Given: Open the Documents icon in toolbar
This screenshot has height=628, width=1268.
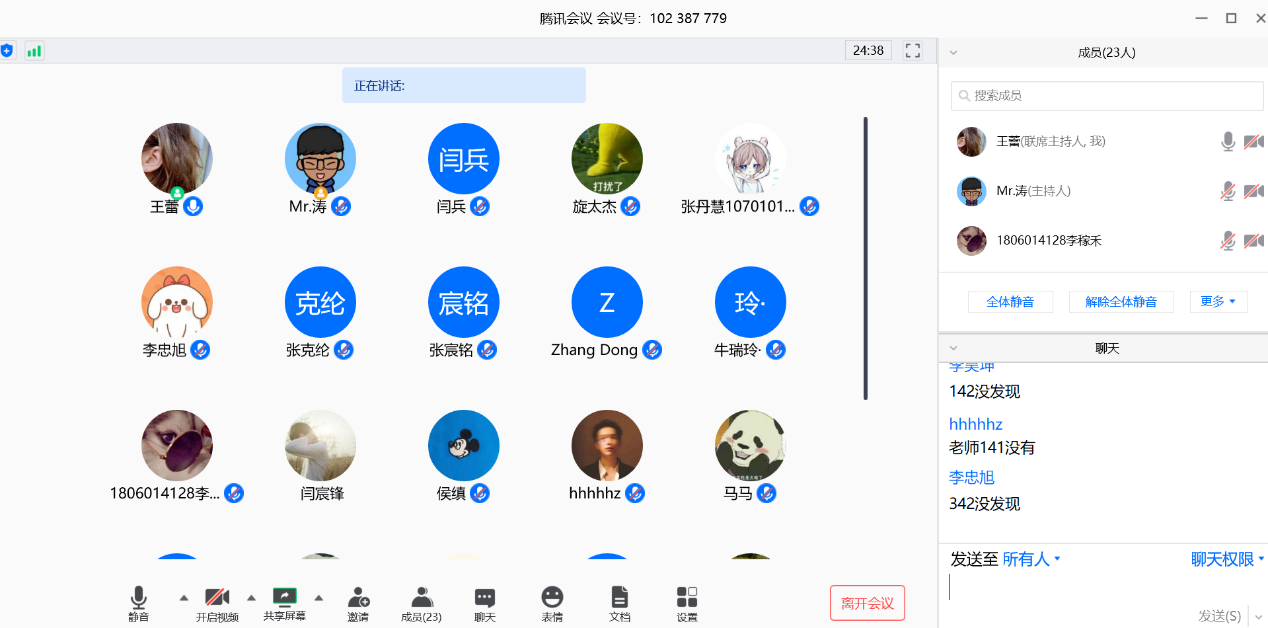Looking at the screenshot, I should tap(620, 599).
